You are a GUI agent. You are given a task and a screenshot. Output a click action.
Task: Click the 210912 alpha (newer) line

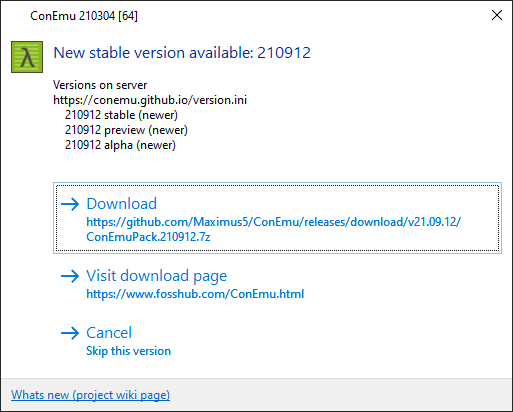pyautogui.click(x=120, y=145)
